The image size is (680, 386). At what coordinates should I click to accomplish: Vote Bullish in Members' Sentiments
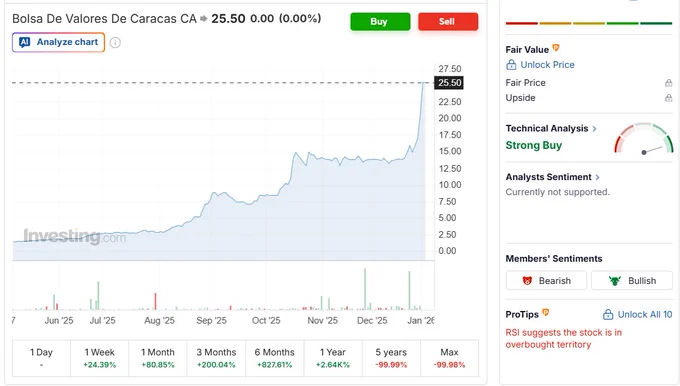(x=632, y=281)
